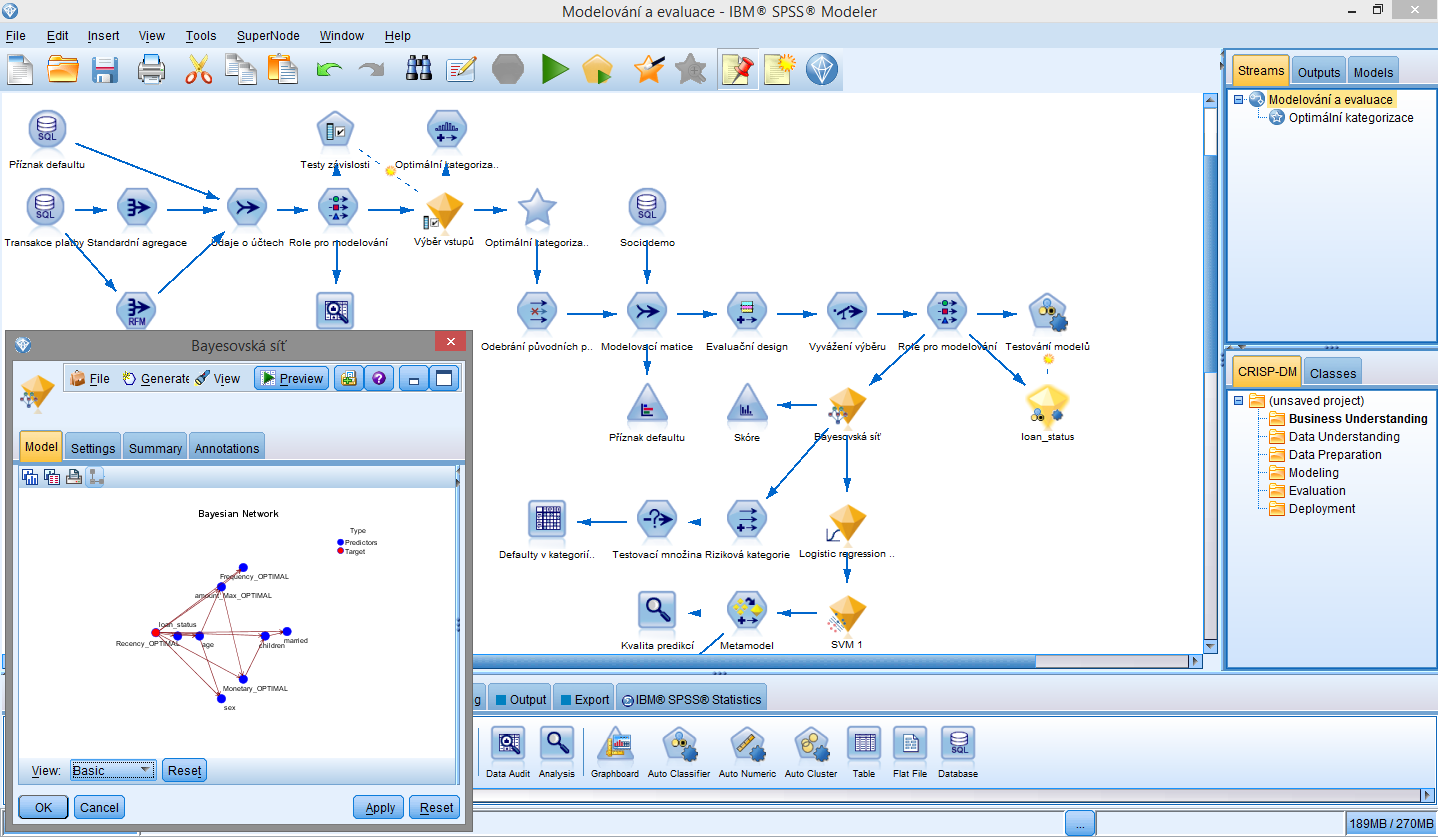Select the RFM node on the canvas
1438x838 pixels.
pos(137,309)
